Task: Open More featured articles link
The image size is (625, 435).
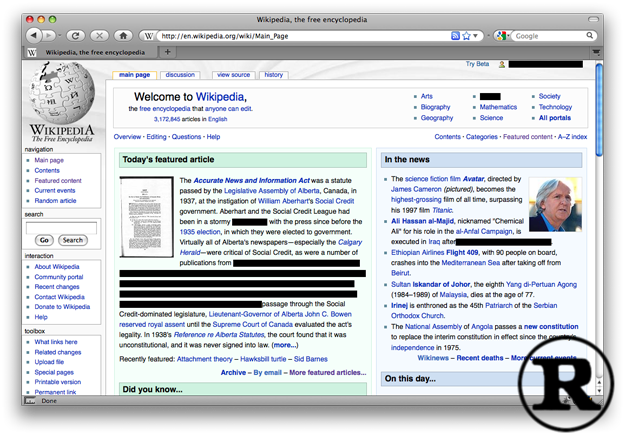Action: tap(328, 372)
